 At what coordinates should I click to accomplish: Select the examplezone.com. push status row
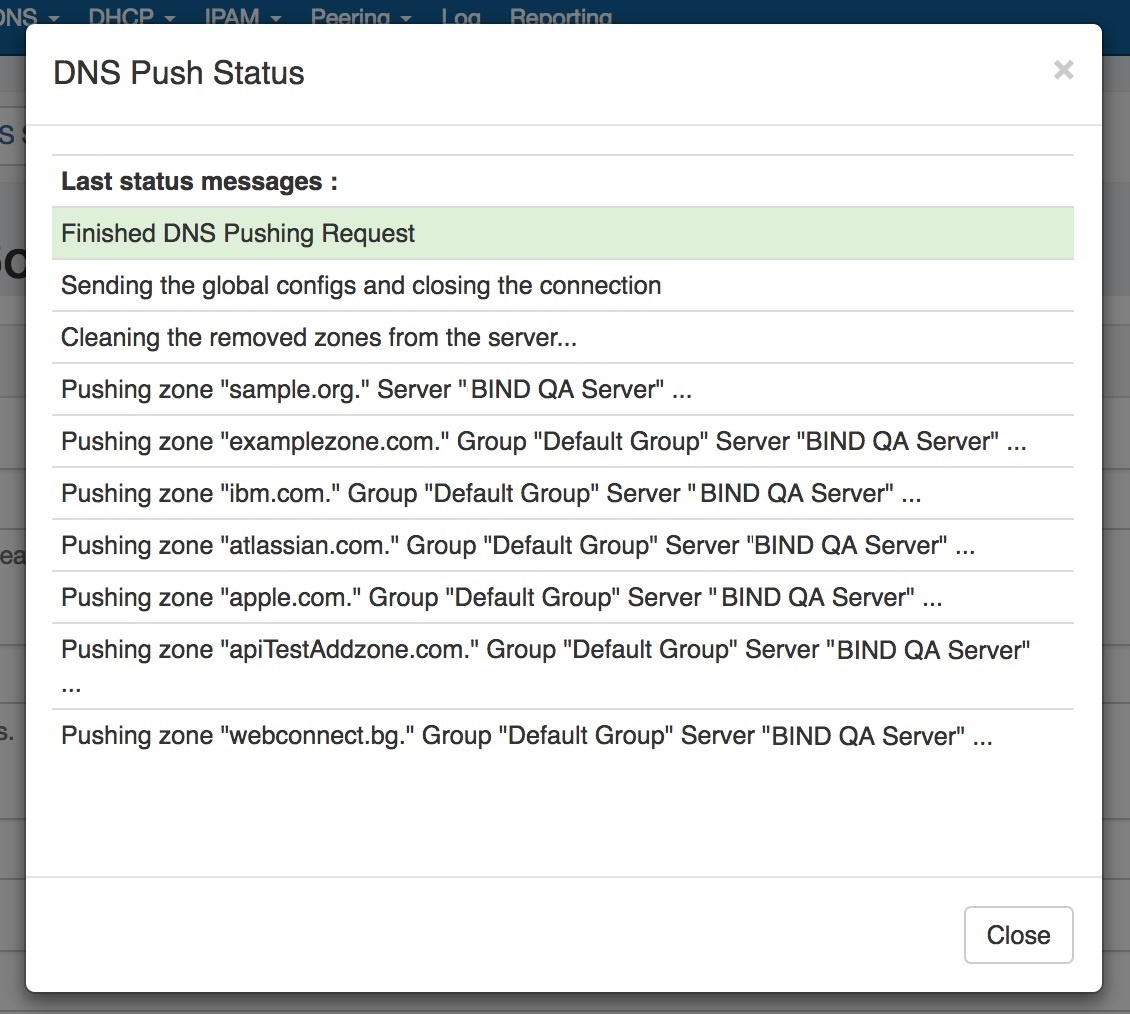coord(543,441)
